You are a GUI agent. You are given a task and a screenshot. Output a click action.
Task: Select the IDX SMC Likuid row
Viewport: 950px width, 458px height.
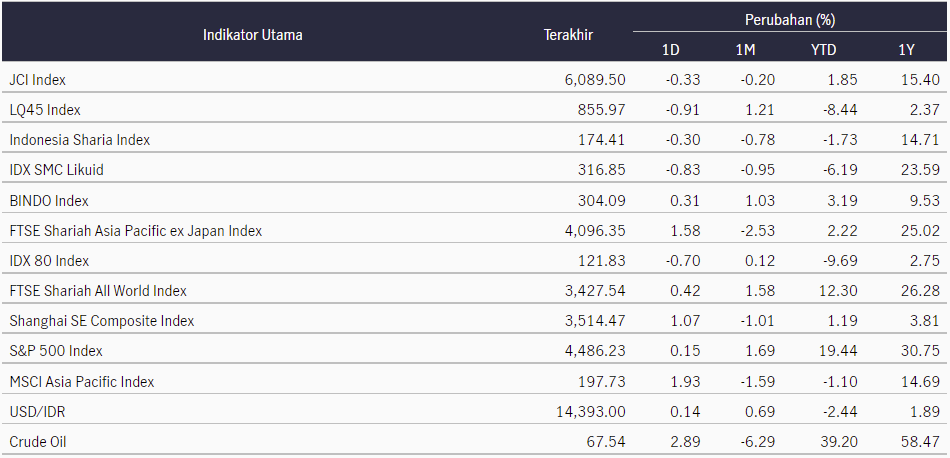pyautogui.click(x=56, y=170)
